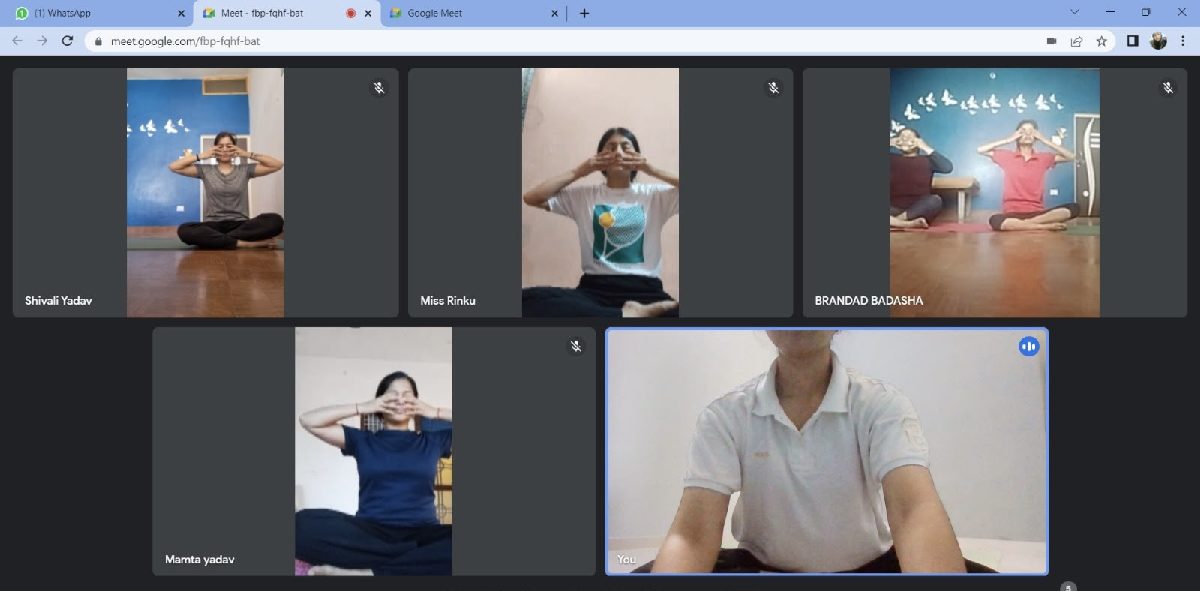
Task: Open a new browser tab
Action: click(x=584, y=13)
